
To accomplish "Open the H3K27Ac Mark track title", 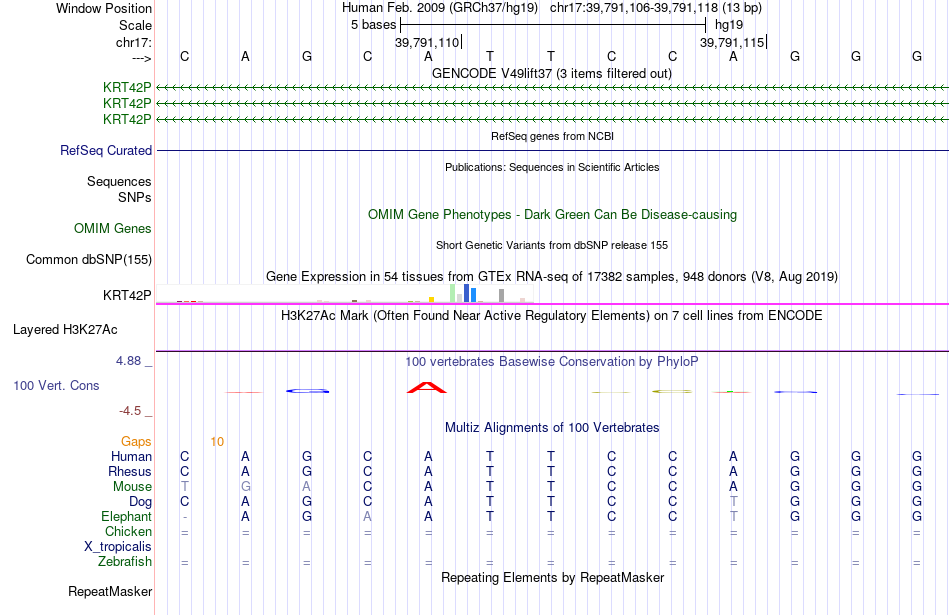I will point(552,316).
